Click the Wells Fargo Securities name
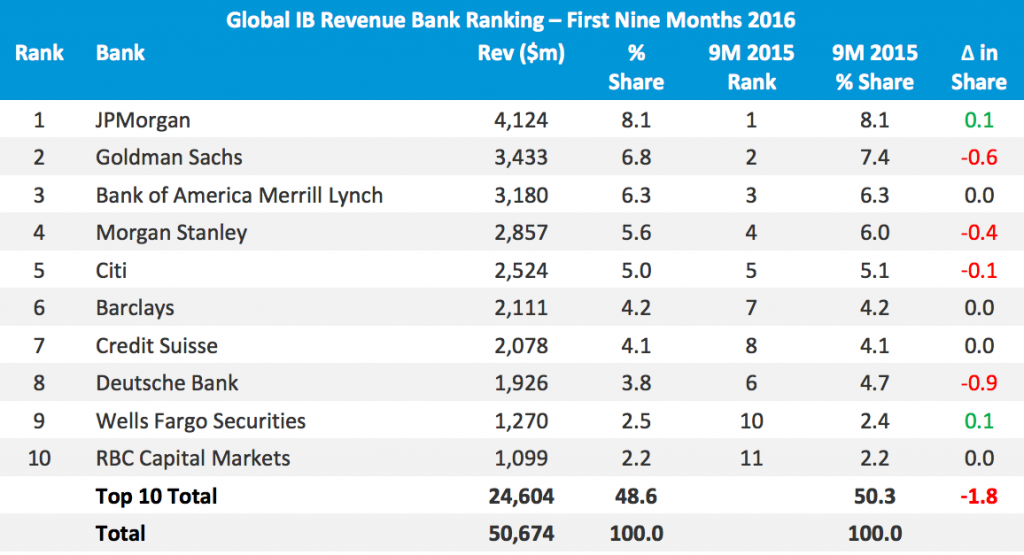The width and height of the screenshot is (1024, 555). (x=200, y=421)
